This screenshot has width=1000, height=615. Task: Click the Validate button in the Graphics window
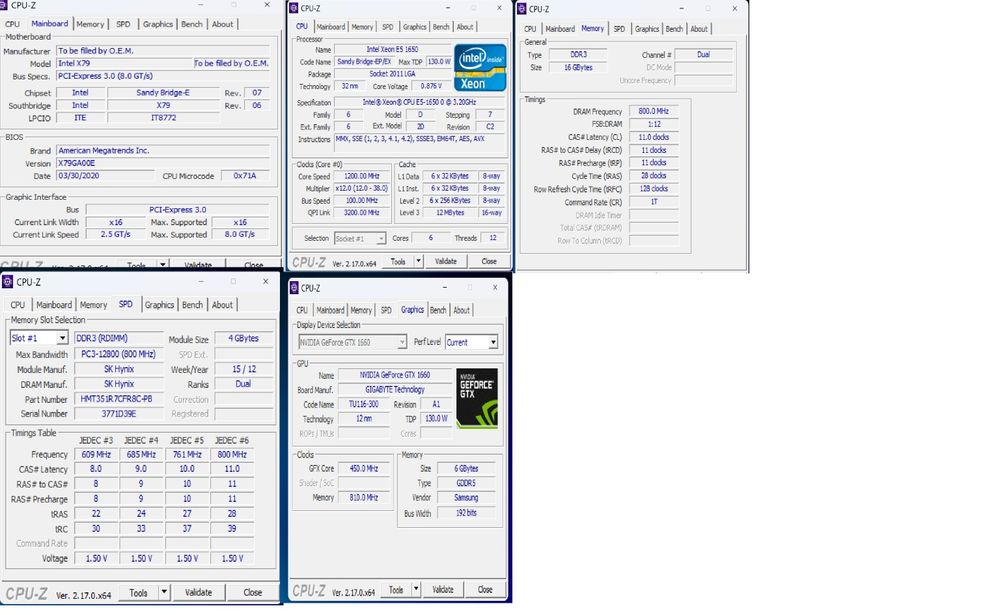click(x=443, y=589)
